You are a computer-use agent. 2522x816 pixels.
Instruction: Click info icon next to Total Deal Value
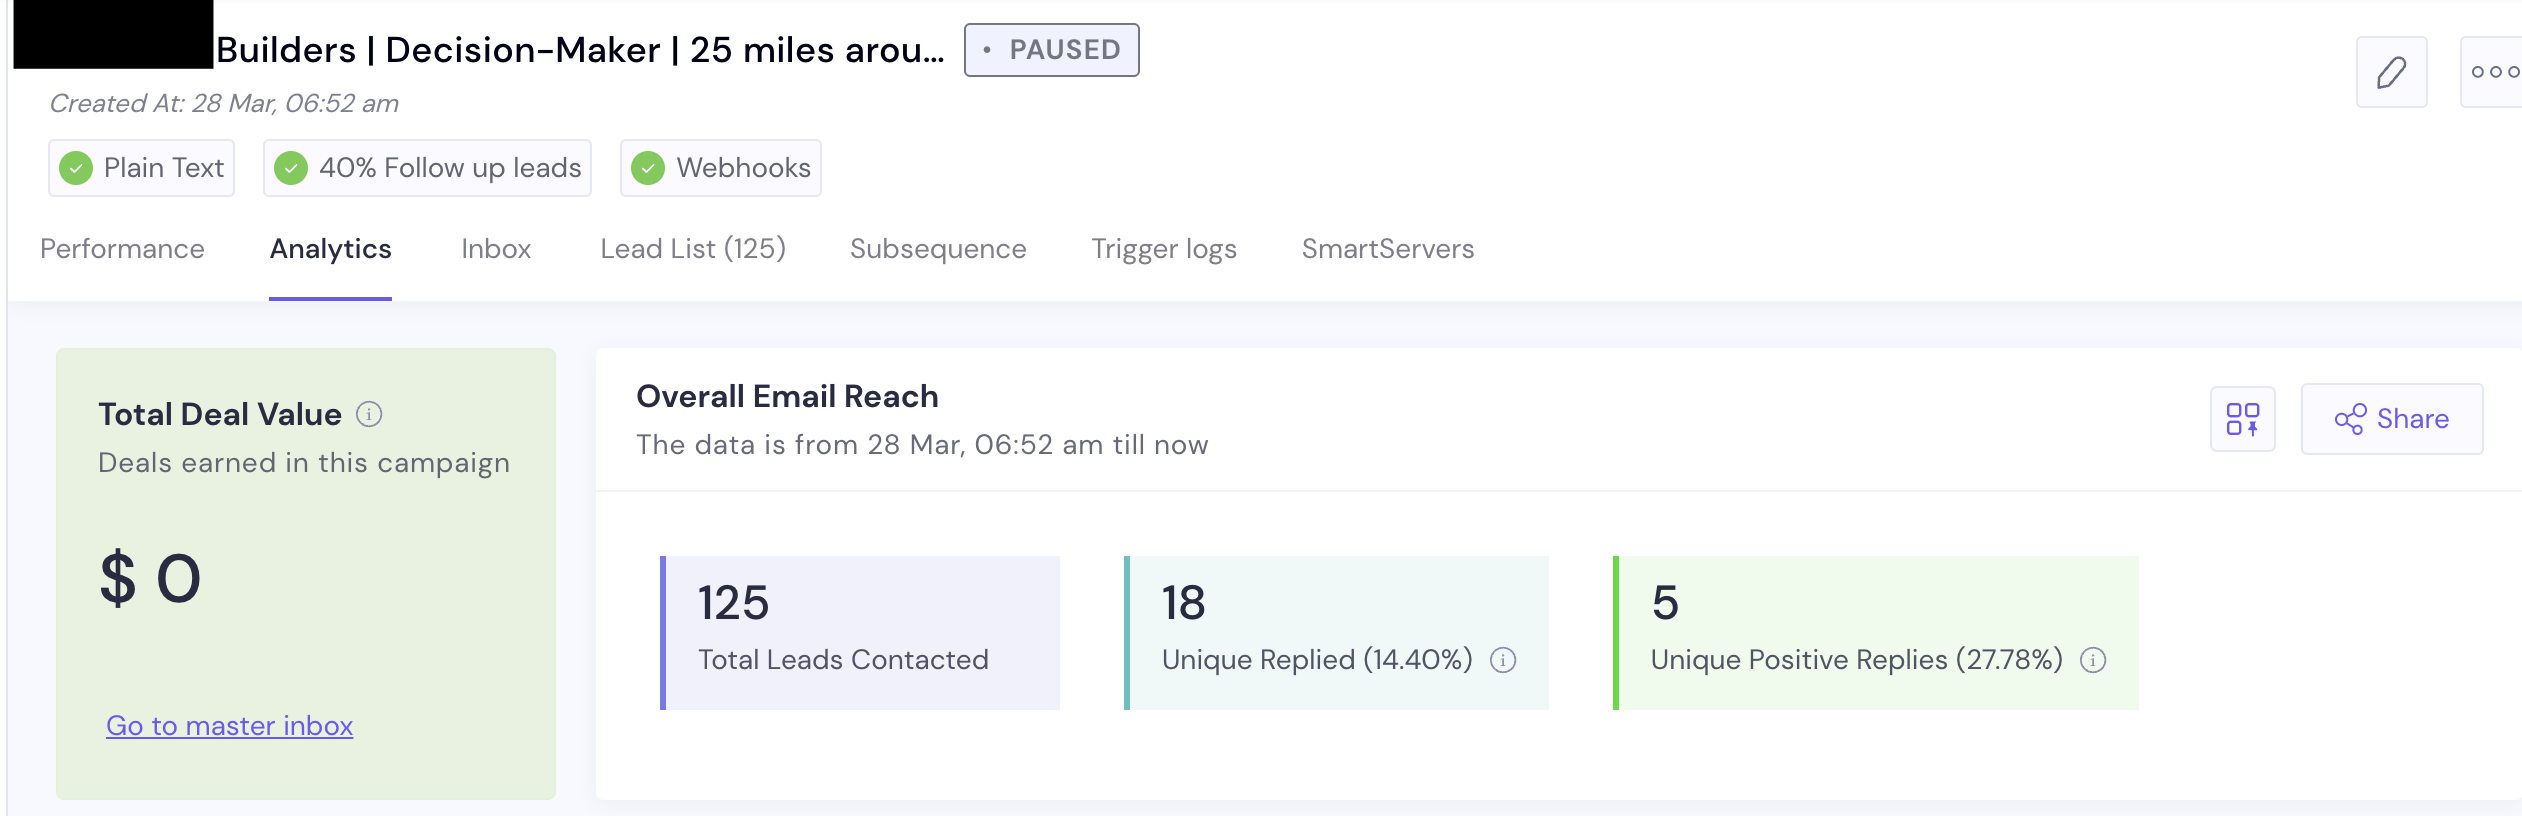pyautogui.click(x=369, y=414)
